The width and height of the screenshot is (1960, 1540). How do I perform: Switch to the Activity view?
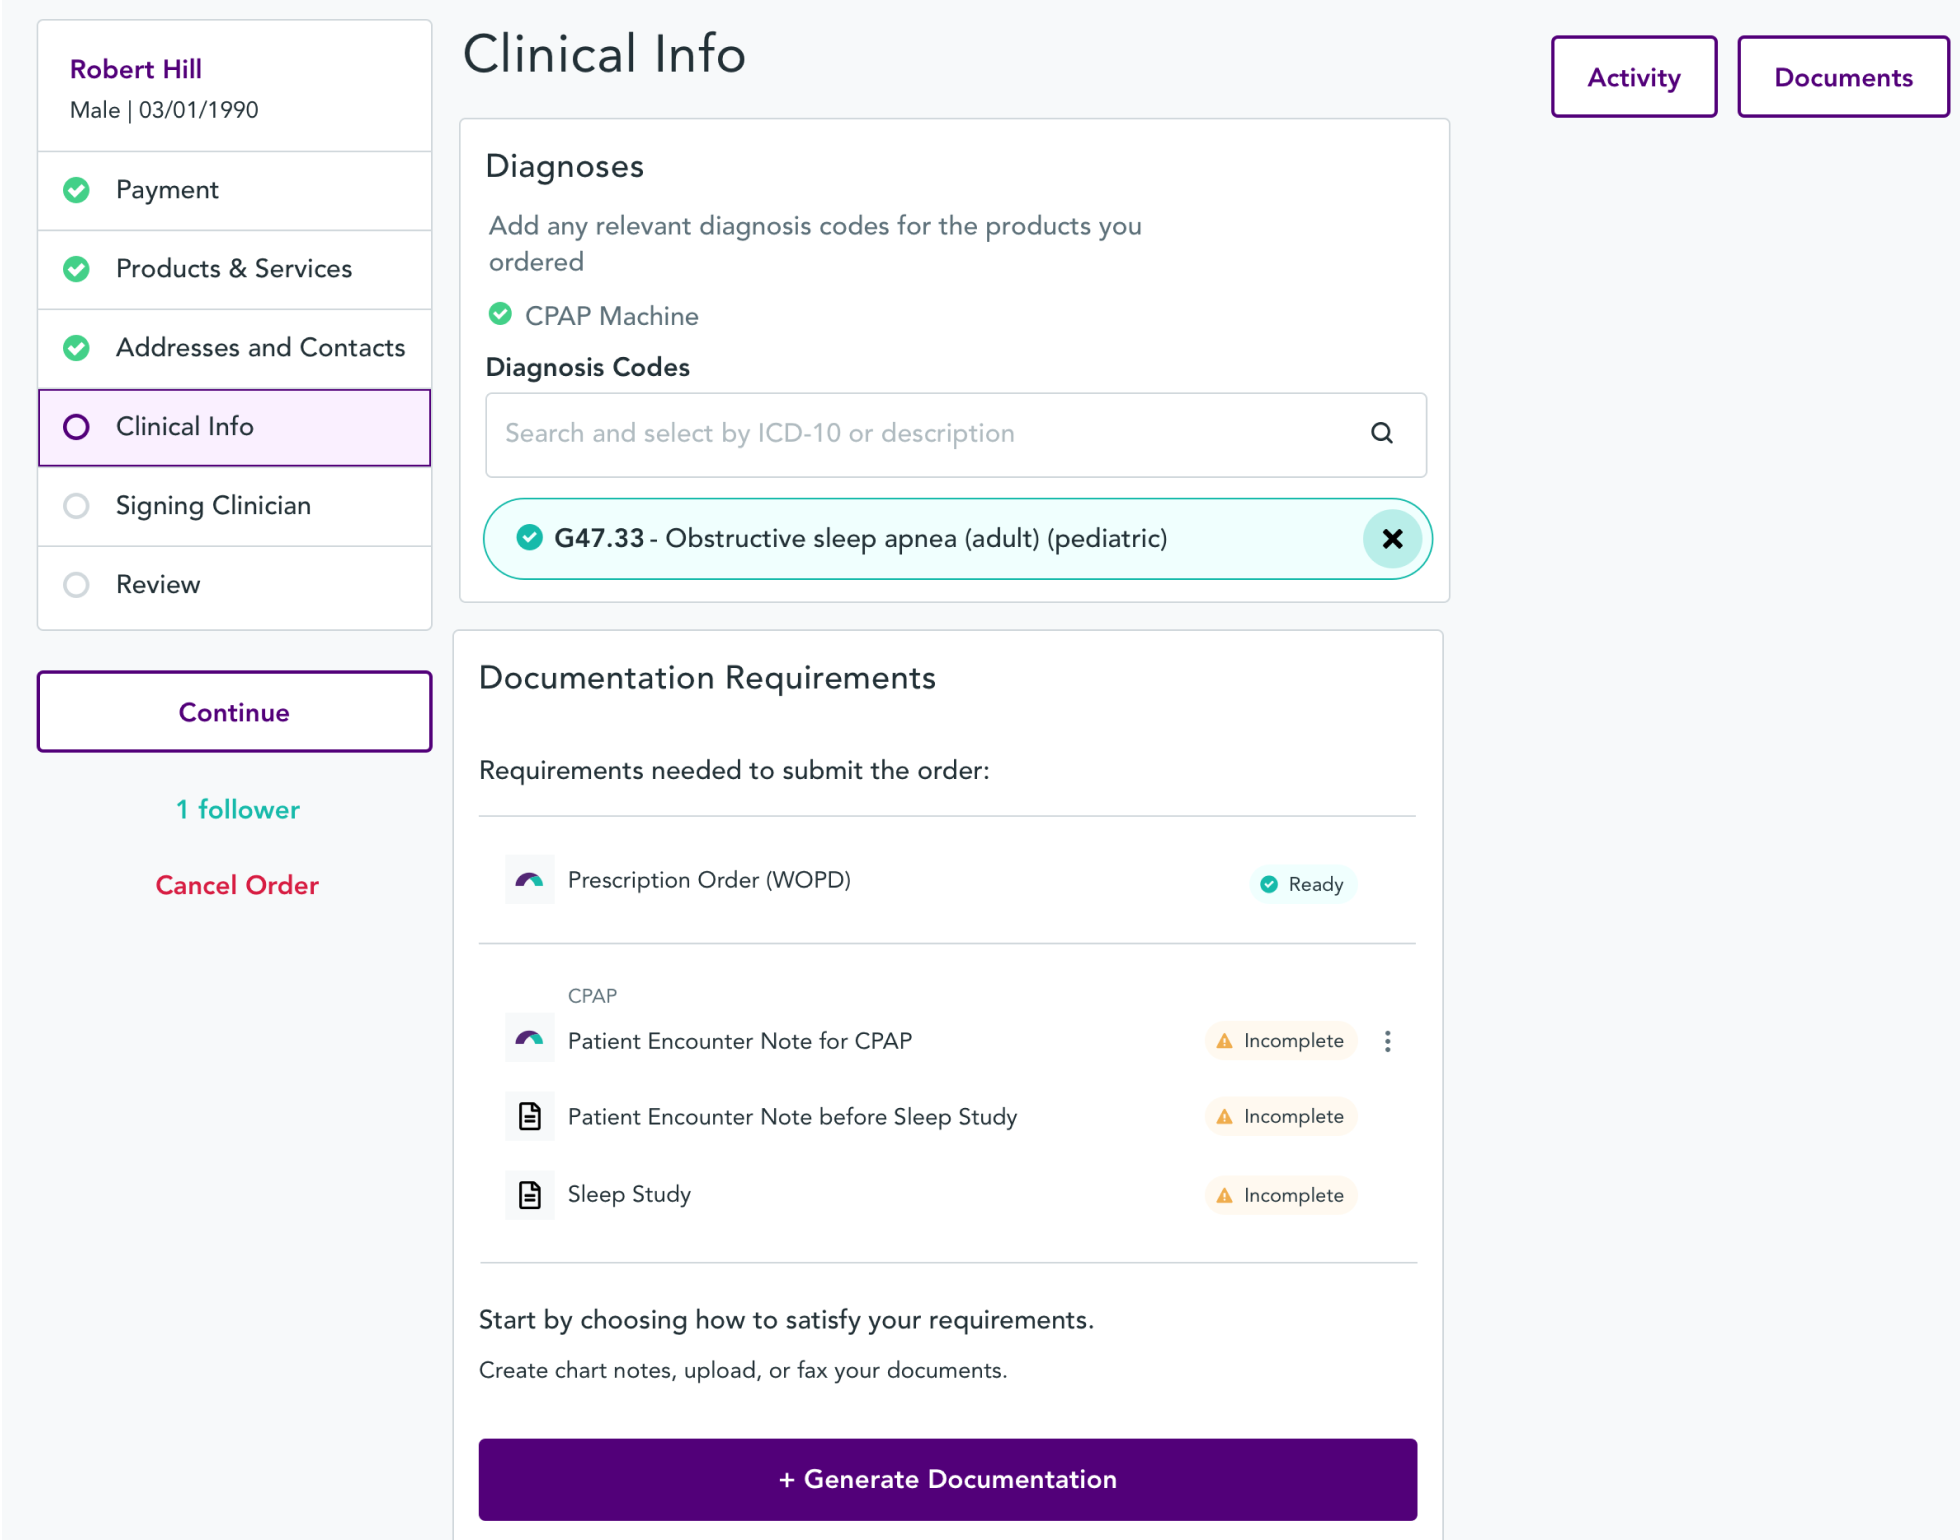(1633, 76)
